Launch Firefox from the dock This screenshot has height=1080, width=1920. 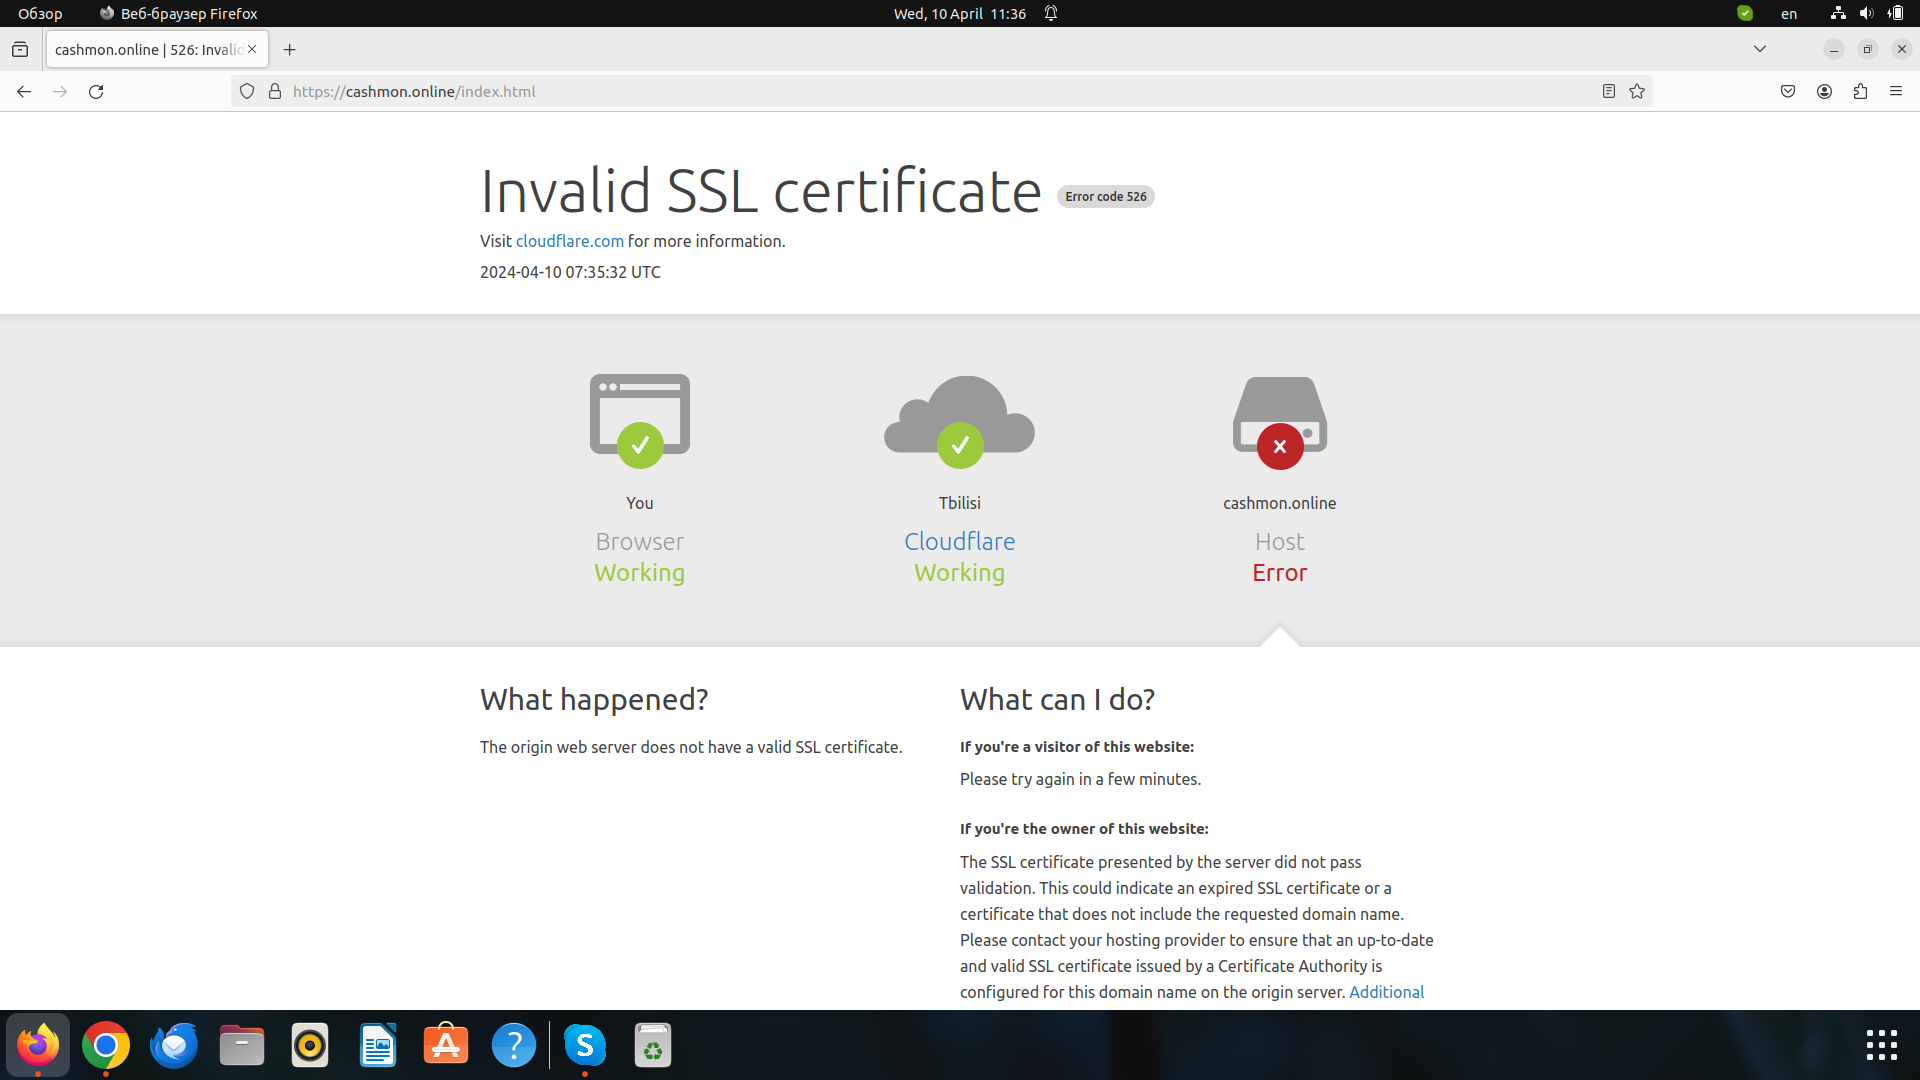tap(38, 1045)
